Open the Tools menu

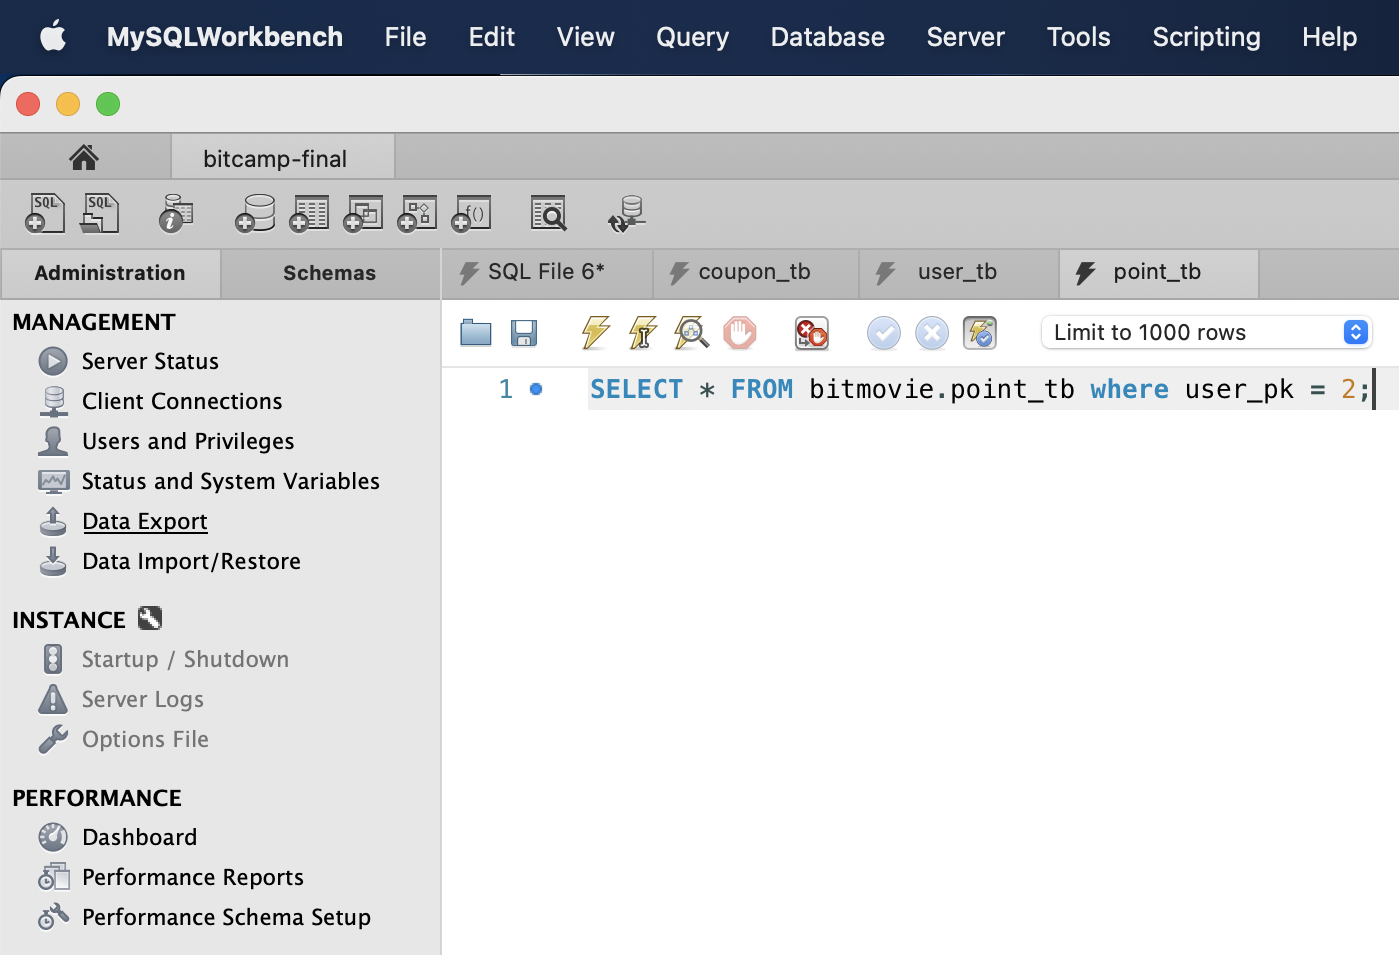pyautogui.click(x=1078, y=37)
